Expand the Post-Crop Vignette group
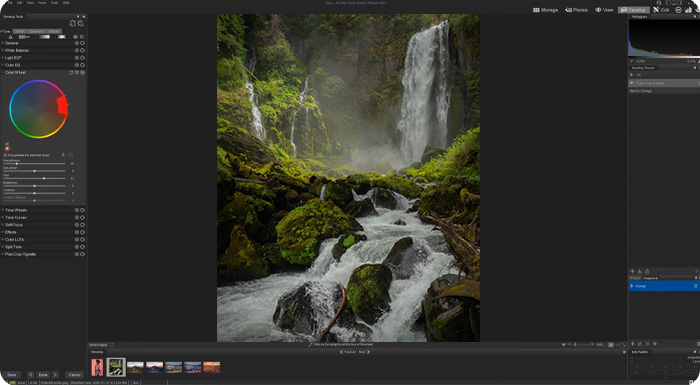This screenshot has width=700, height=385. (x=3, y=254)
